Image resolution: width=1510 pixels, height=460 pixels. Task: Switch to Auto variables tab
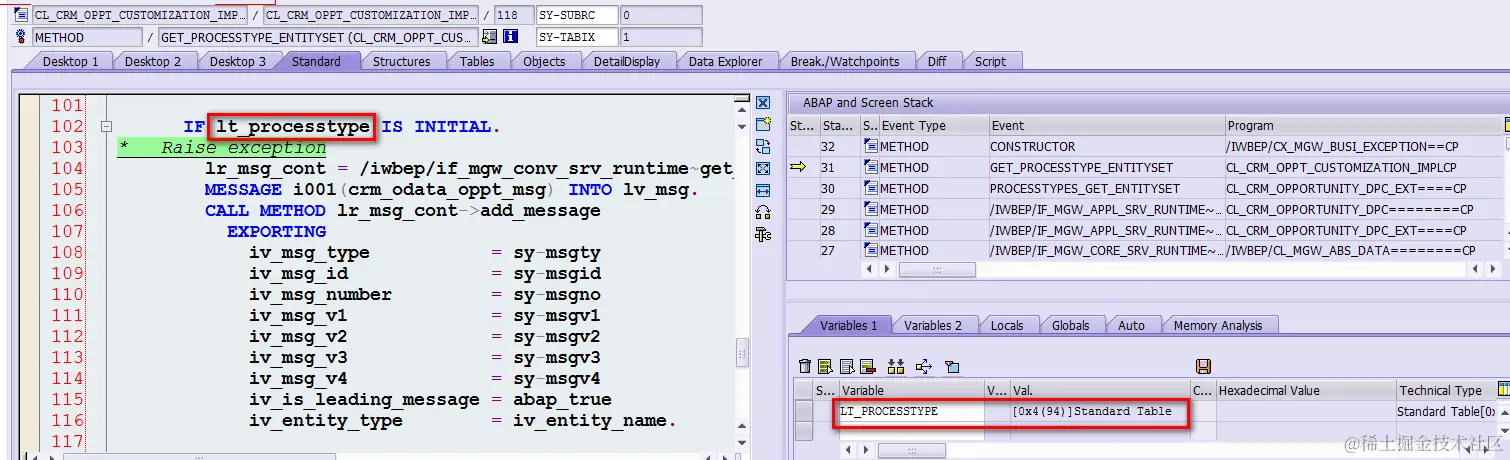(1131, 325)
